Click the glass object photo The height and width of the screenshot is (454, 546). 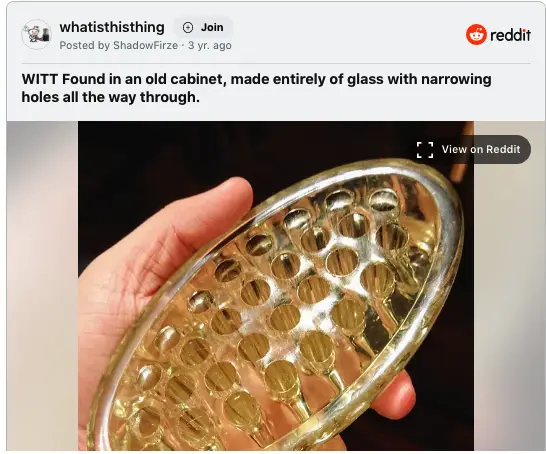276,285
